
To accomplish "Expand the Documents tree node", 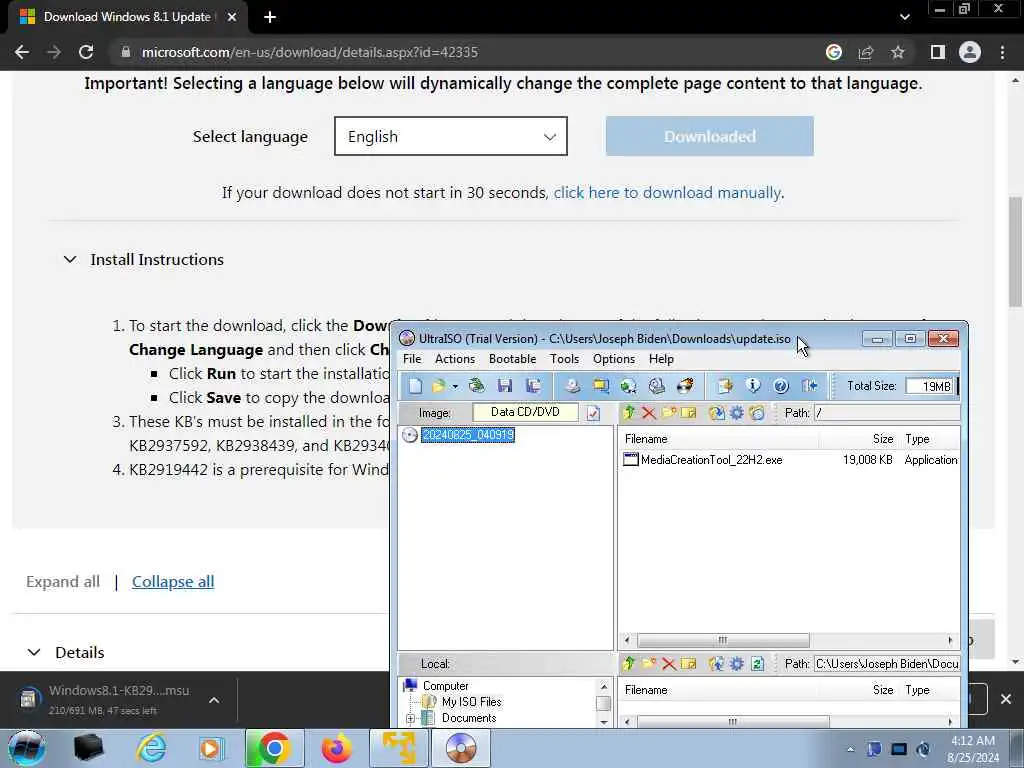I will pyautogui.click(x=410, y=718).
